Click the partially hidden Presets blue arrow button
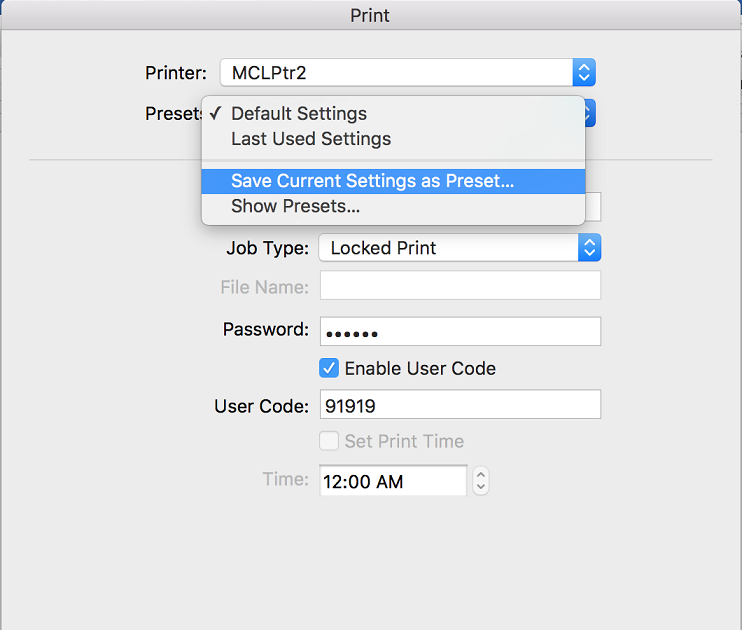This screenshot has height=630, width=742. point(590,113)
